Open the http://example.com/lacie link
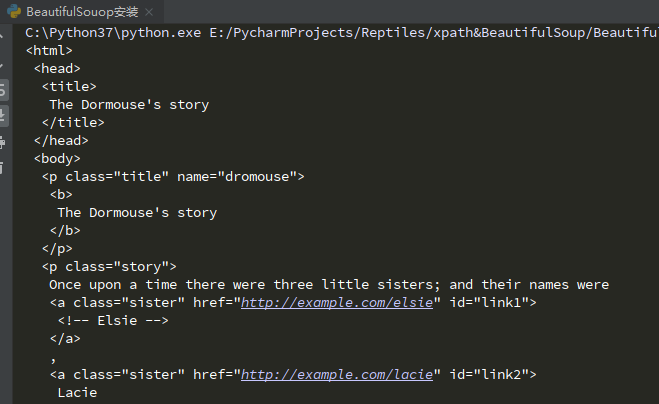Screen dimensions: 659x404 [x=336, y=375]
